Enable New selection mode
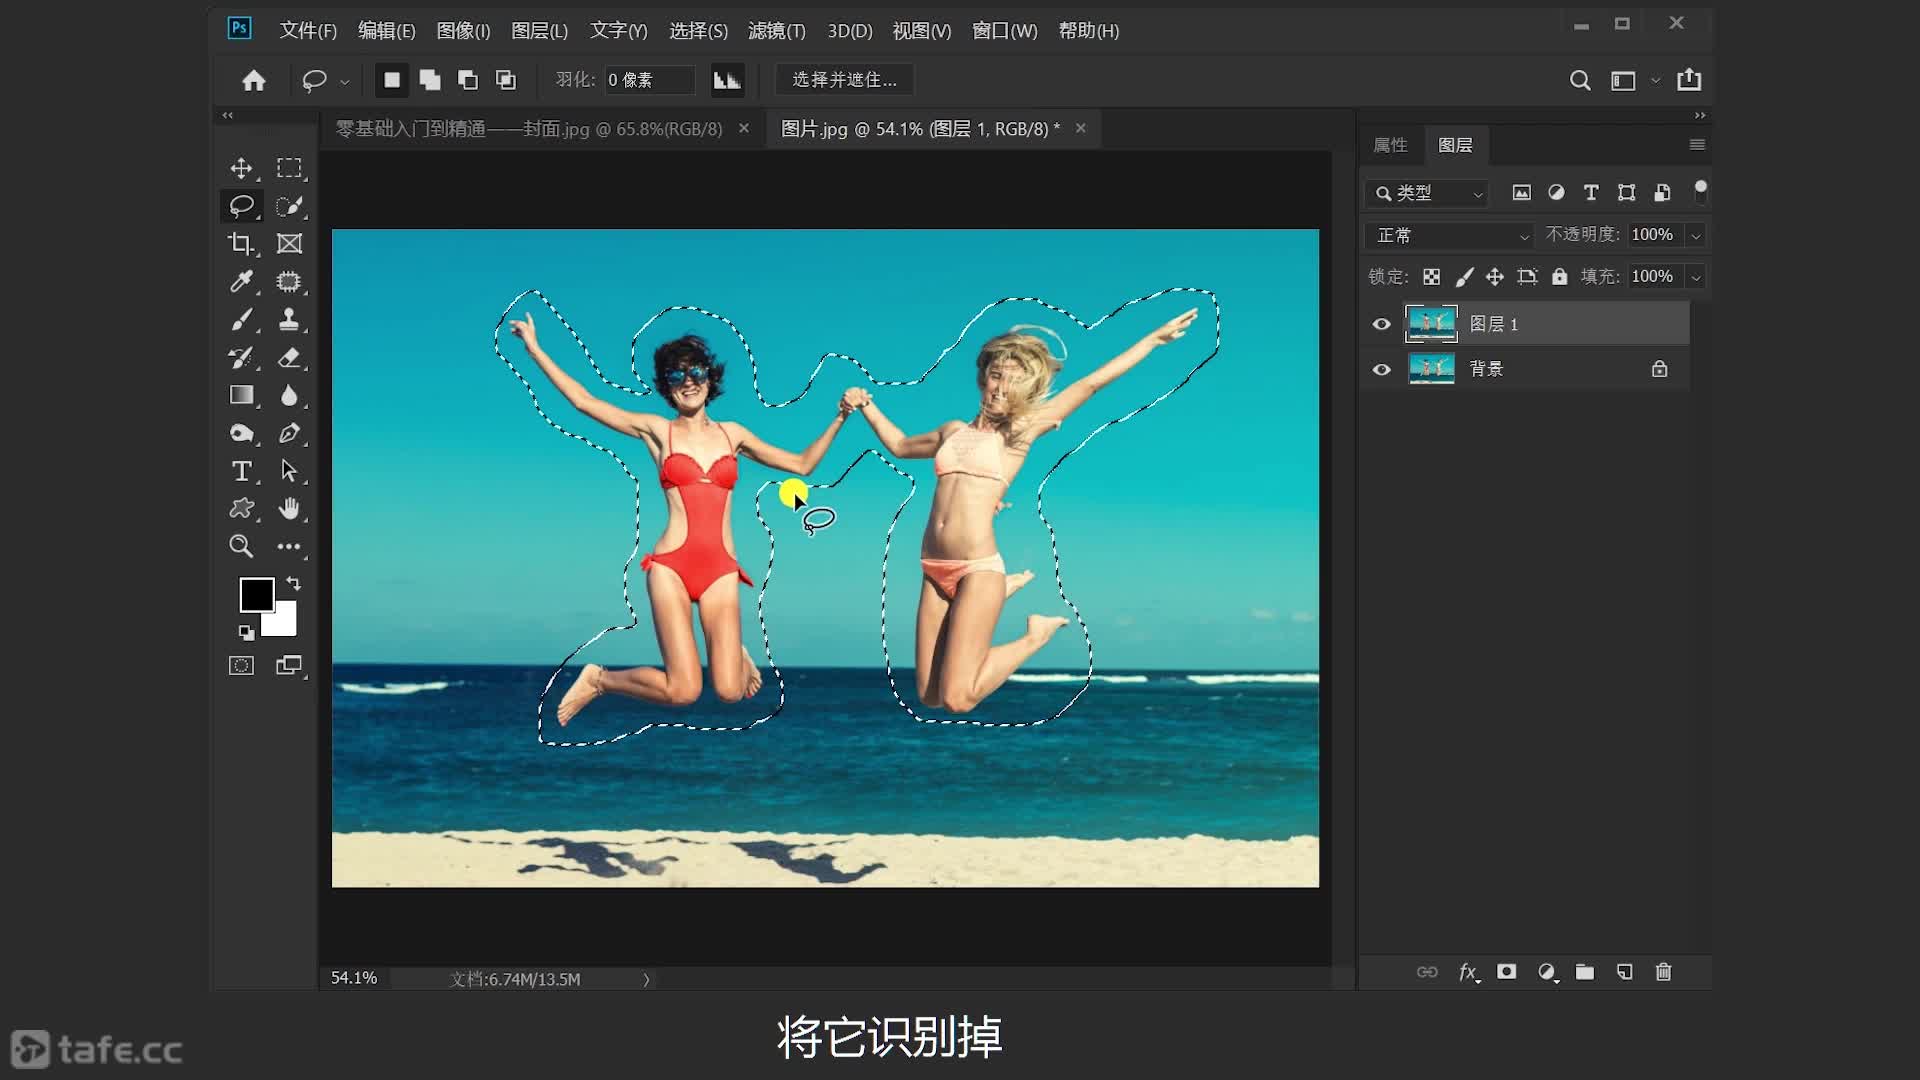Screen dimensions: 1920x1080 pyautogui.click(x=392, y=80)
